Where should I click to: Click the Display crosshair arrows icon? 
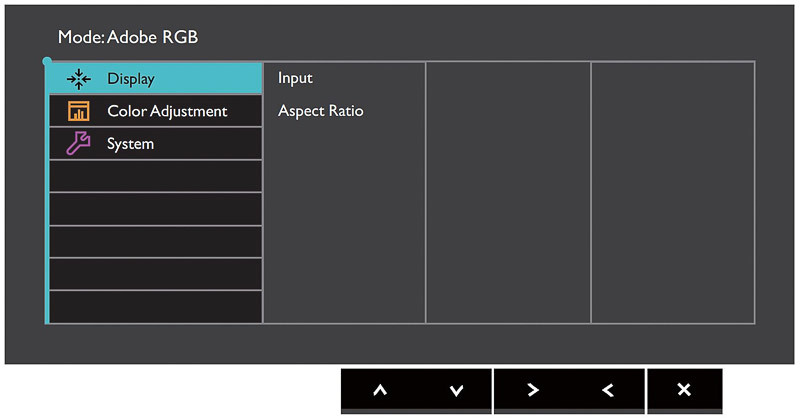click(x=78, y=79)
